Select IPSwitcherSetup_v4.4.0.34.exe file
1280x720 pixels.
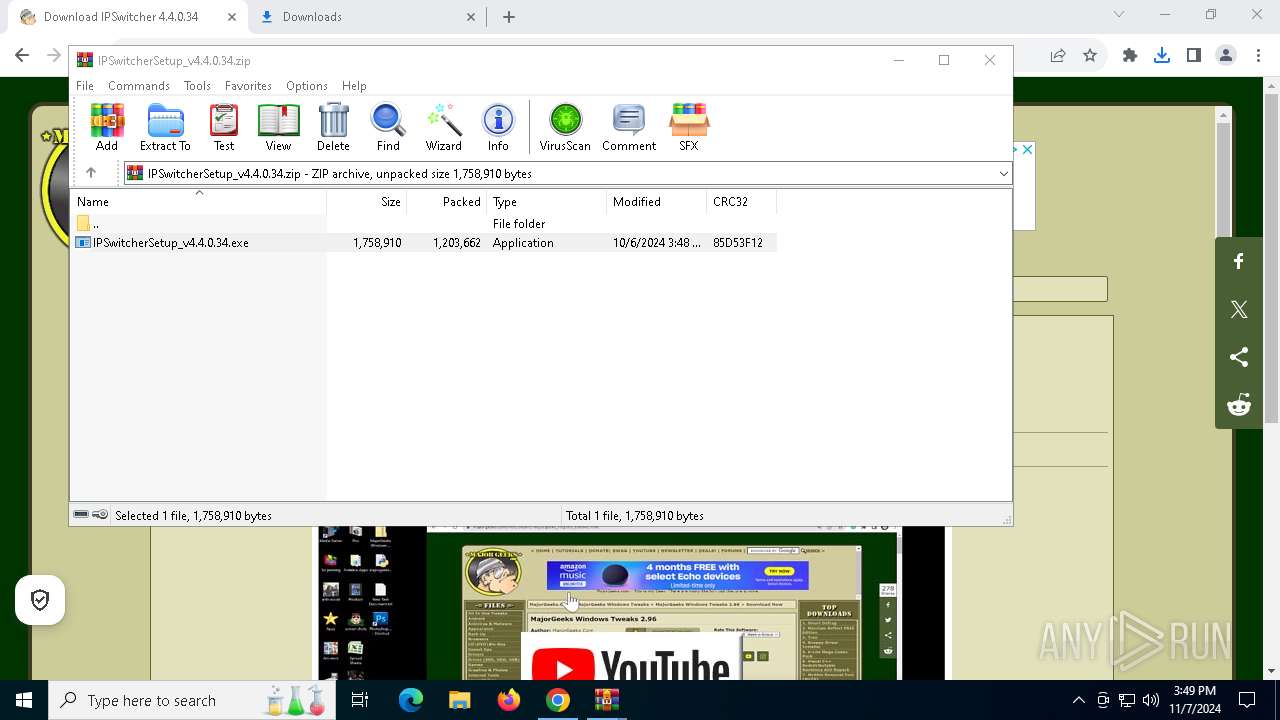point(424,243)
